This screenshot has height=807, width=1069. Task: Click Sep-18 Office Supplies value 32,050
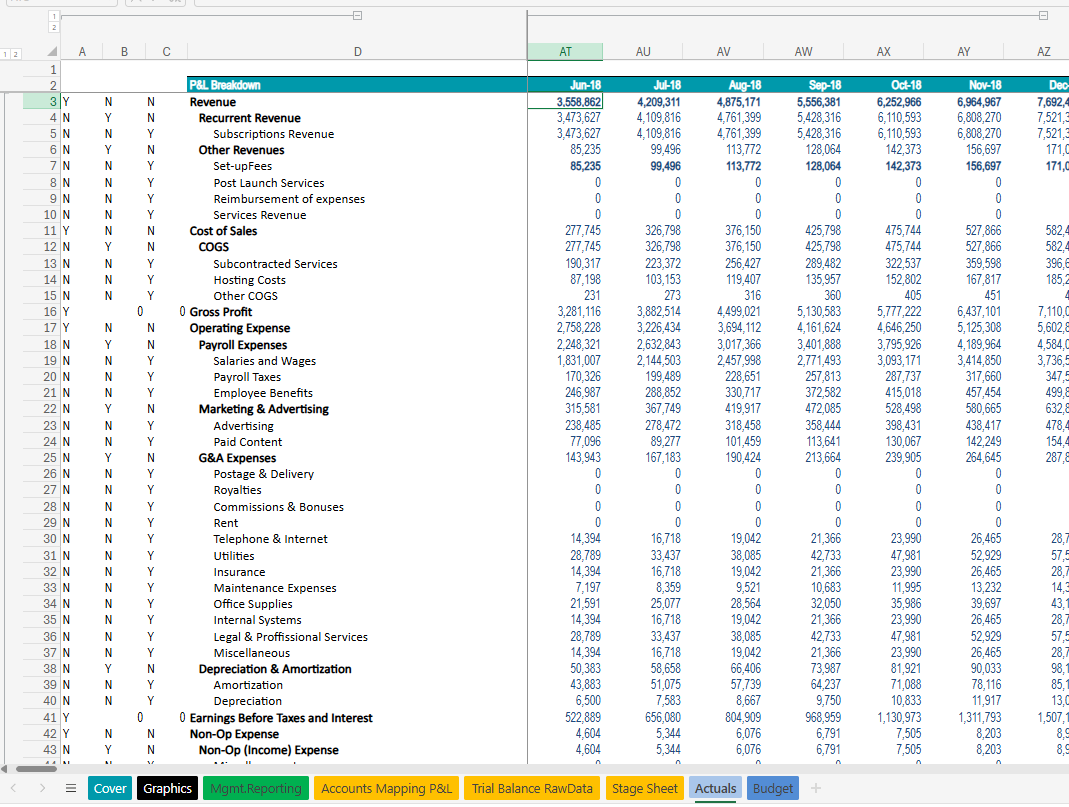pos(804,604)
